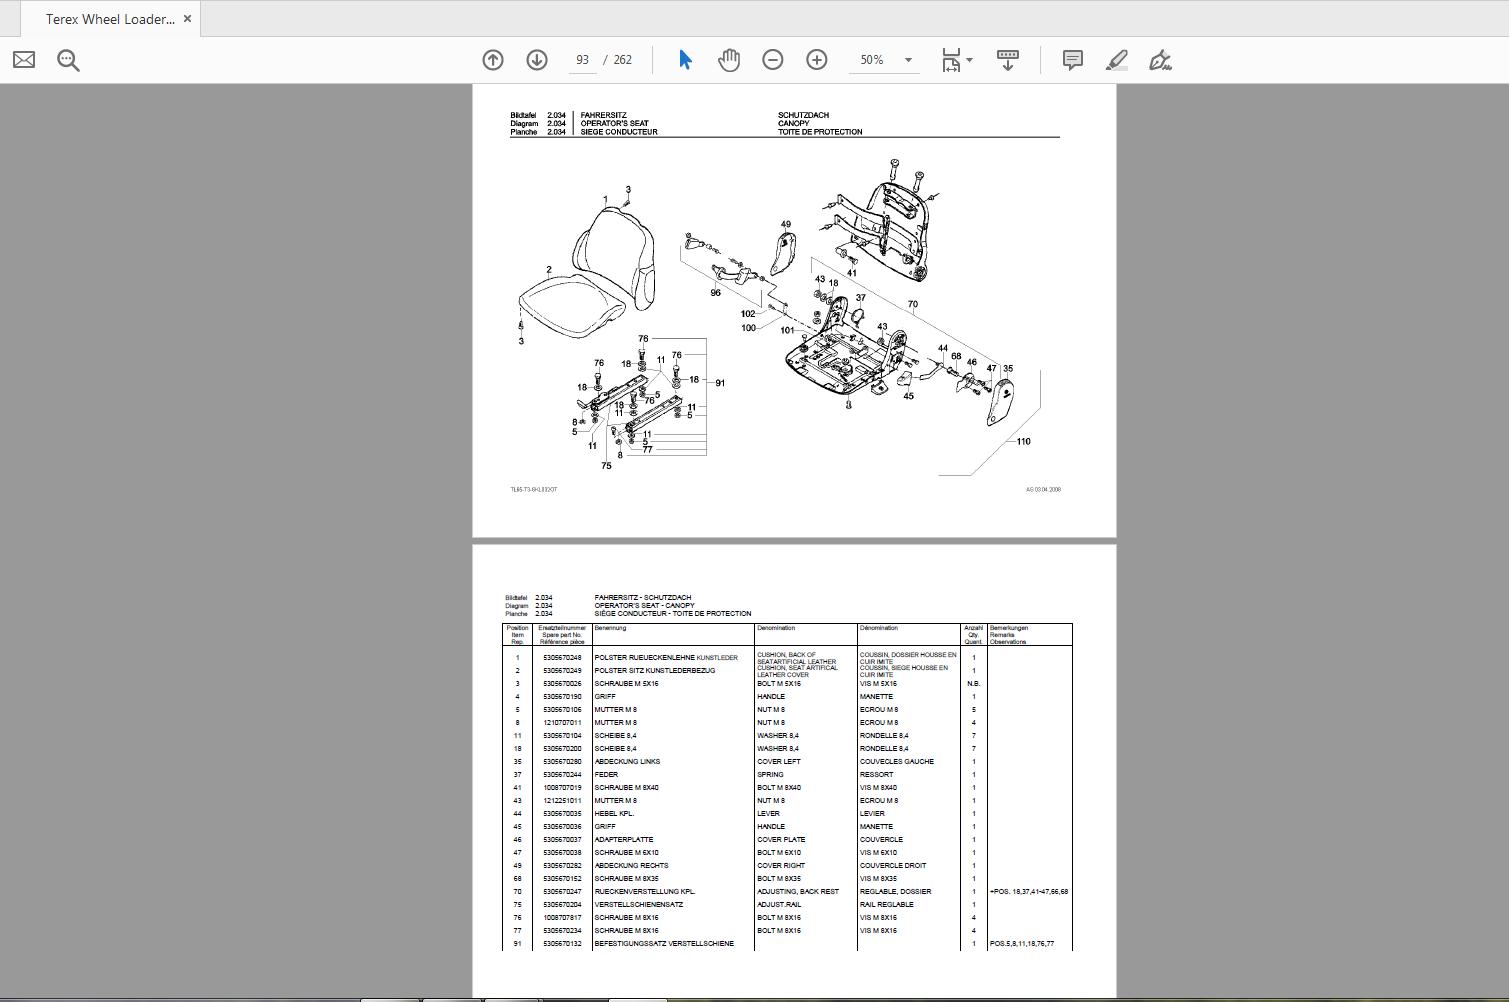The image size is (1509, 1002).
Task: Close the Terex Wheel Loader tab
Action: point(187,19)
